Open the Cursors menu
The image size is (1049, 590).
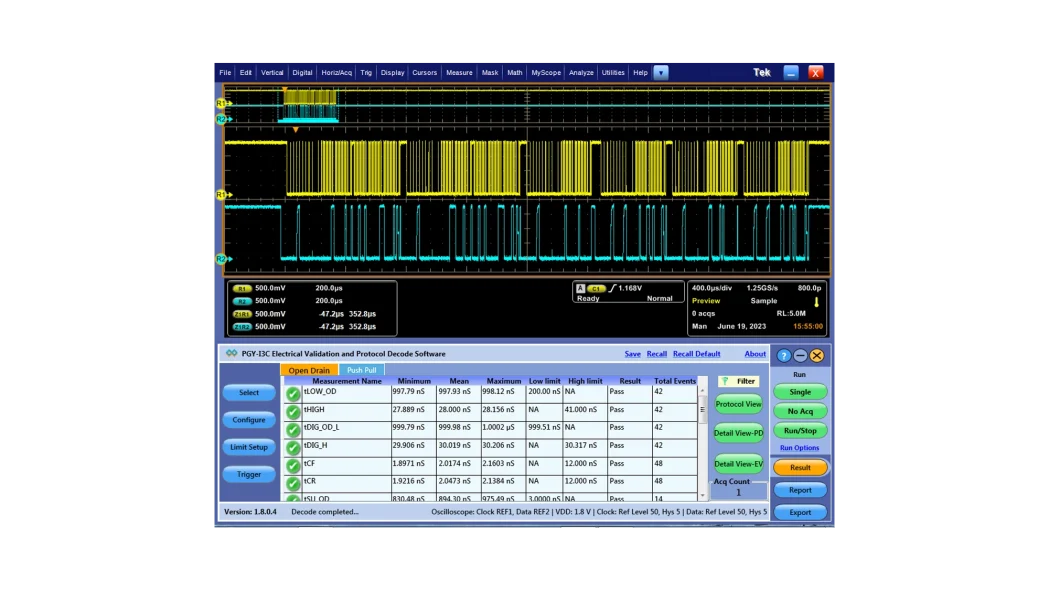(x=424, y=72)
